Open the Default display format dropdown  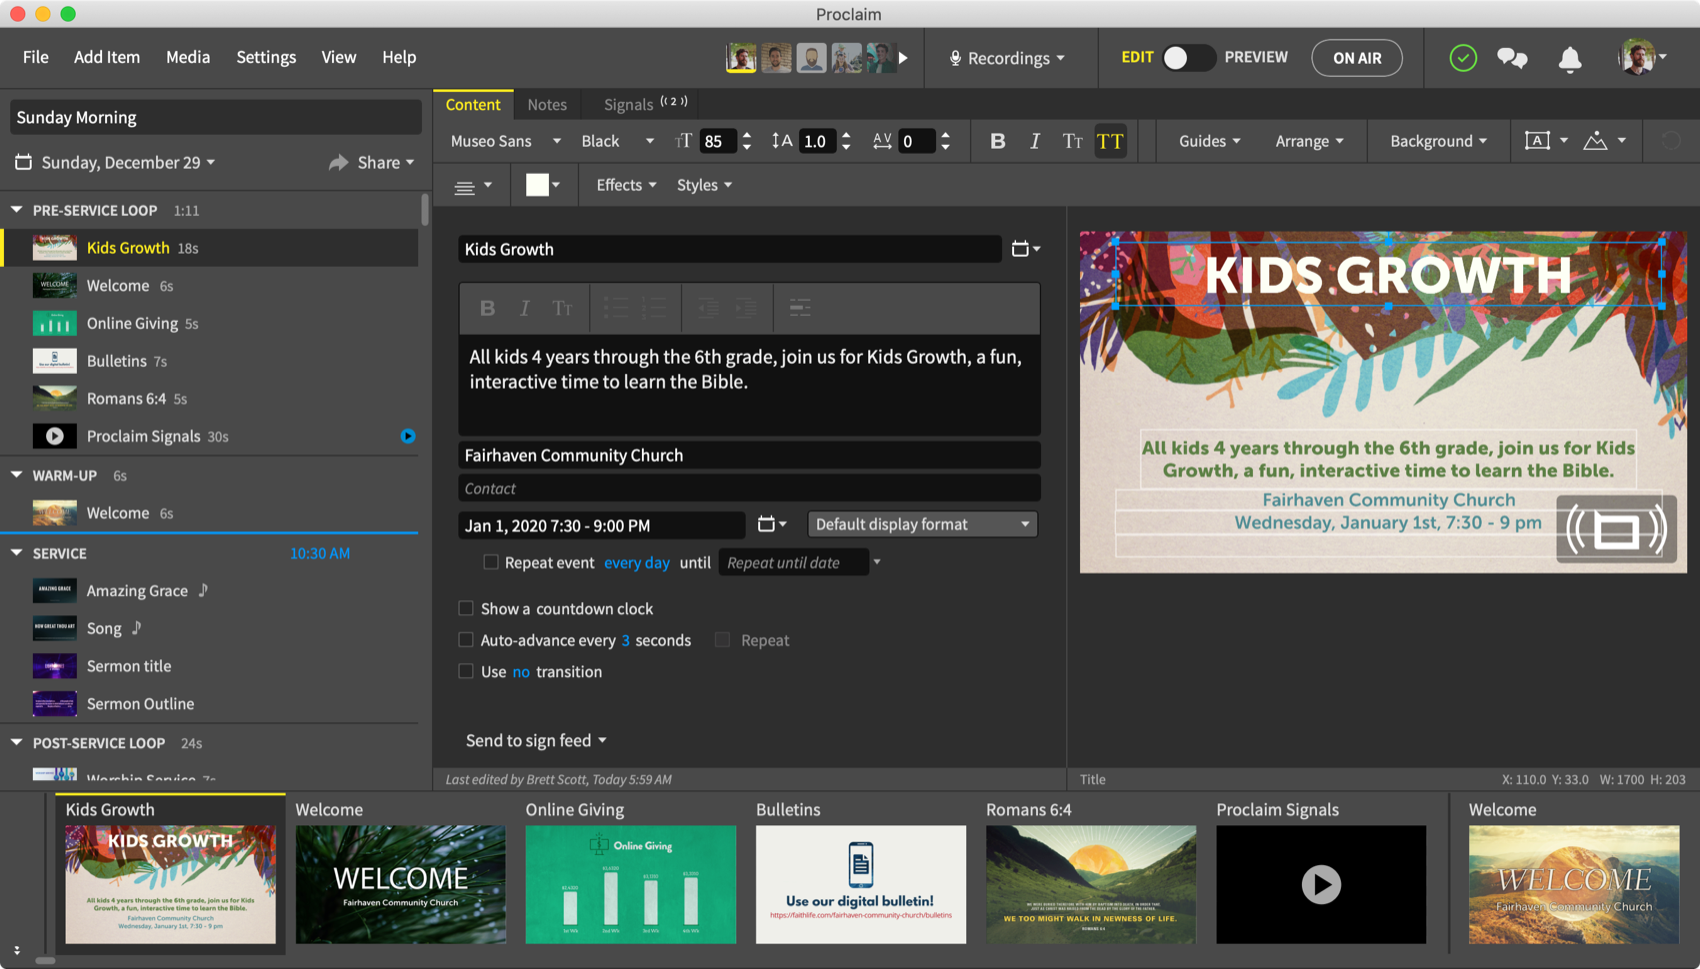(922, 524)
